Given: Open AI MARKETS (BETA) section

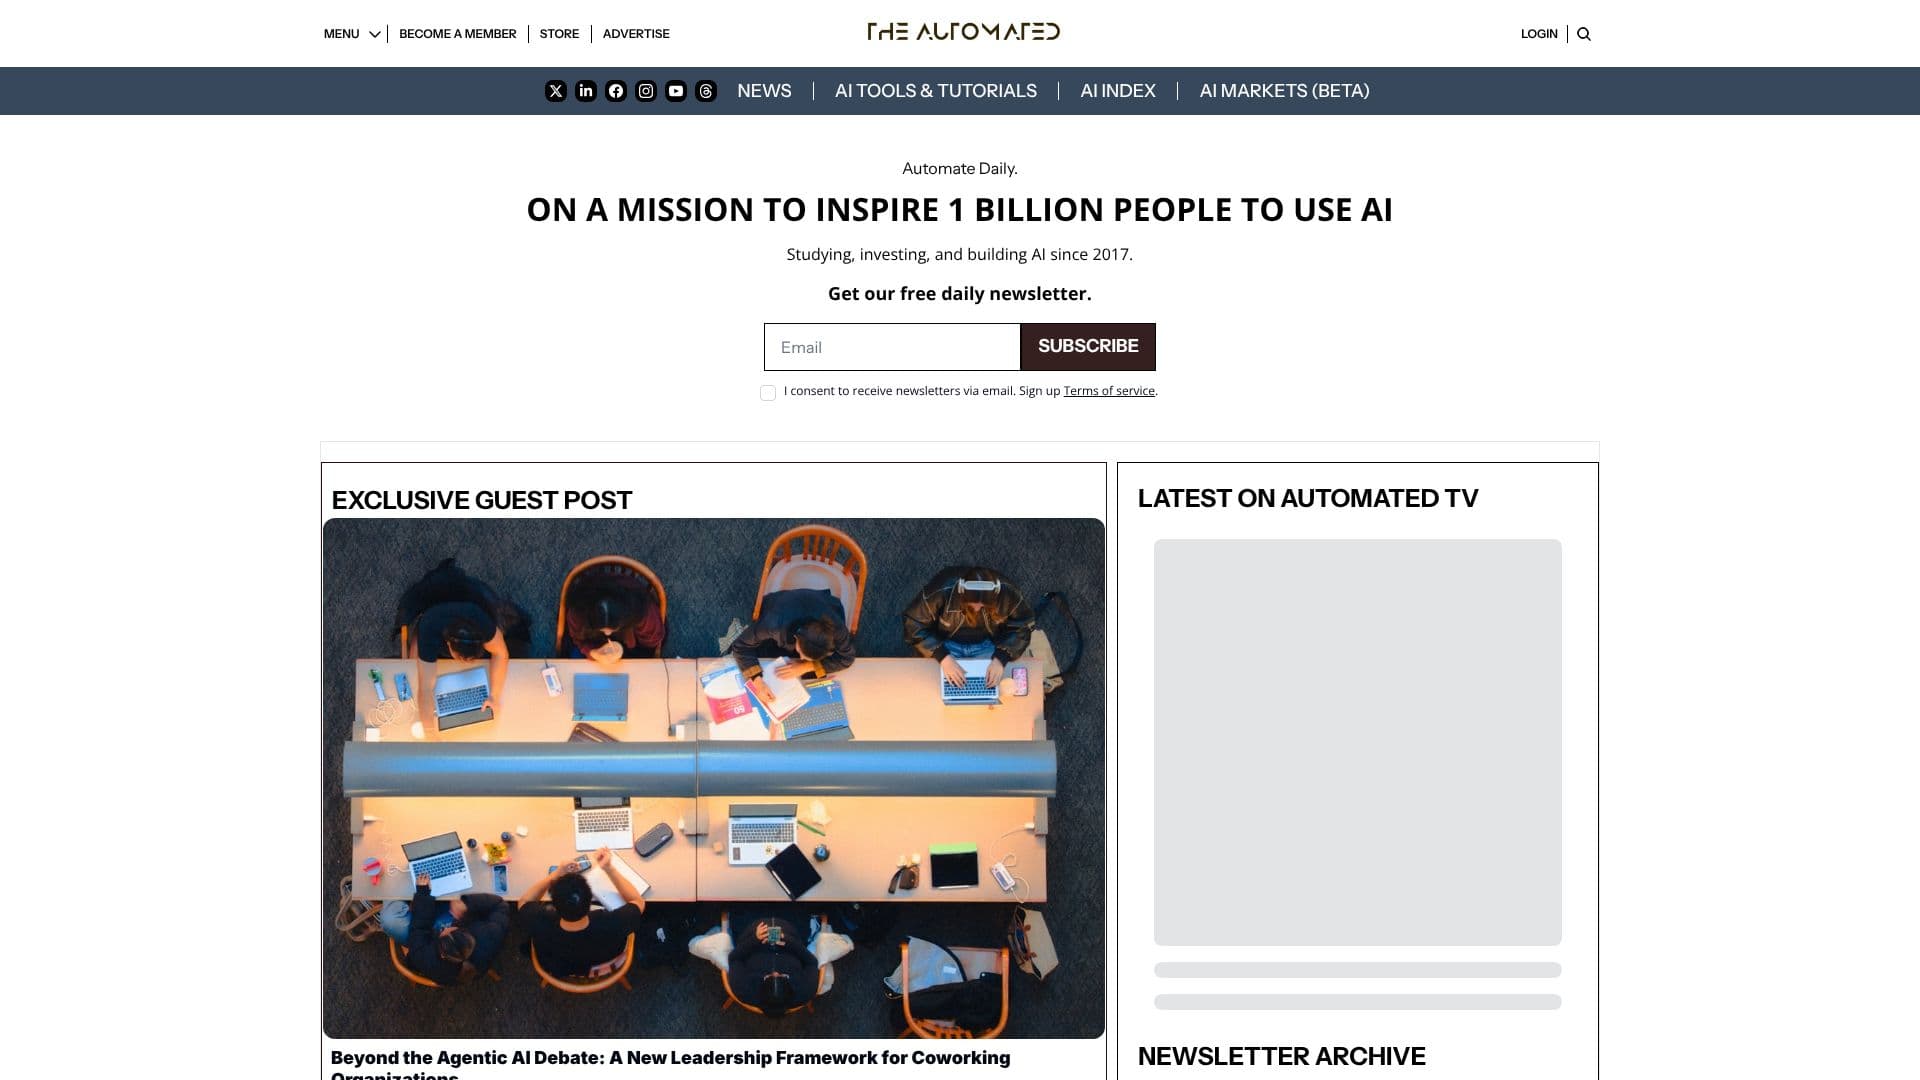Looking at the screenshot, I should coord(1284,91).
